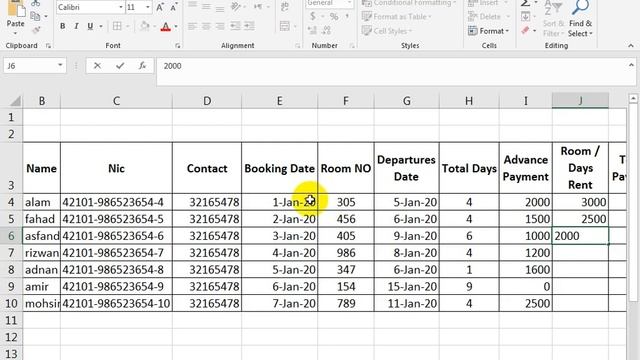Image resolution: width=640 pixels, height=360 pixels.
Task: Click formula bar containing 2000
Action: click(392, 71)
